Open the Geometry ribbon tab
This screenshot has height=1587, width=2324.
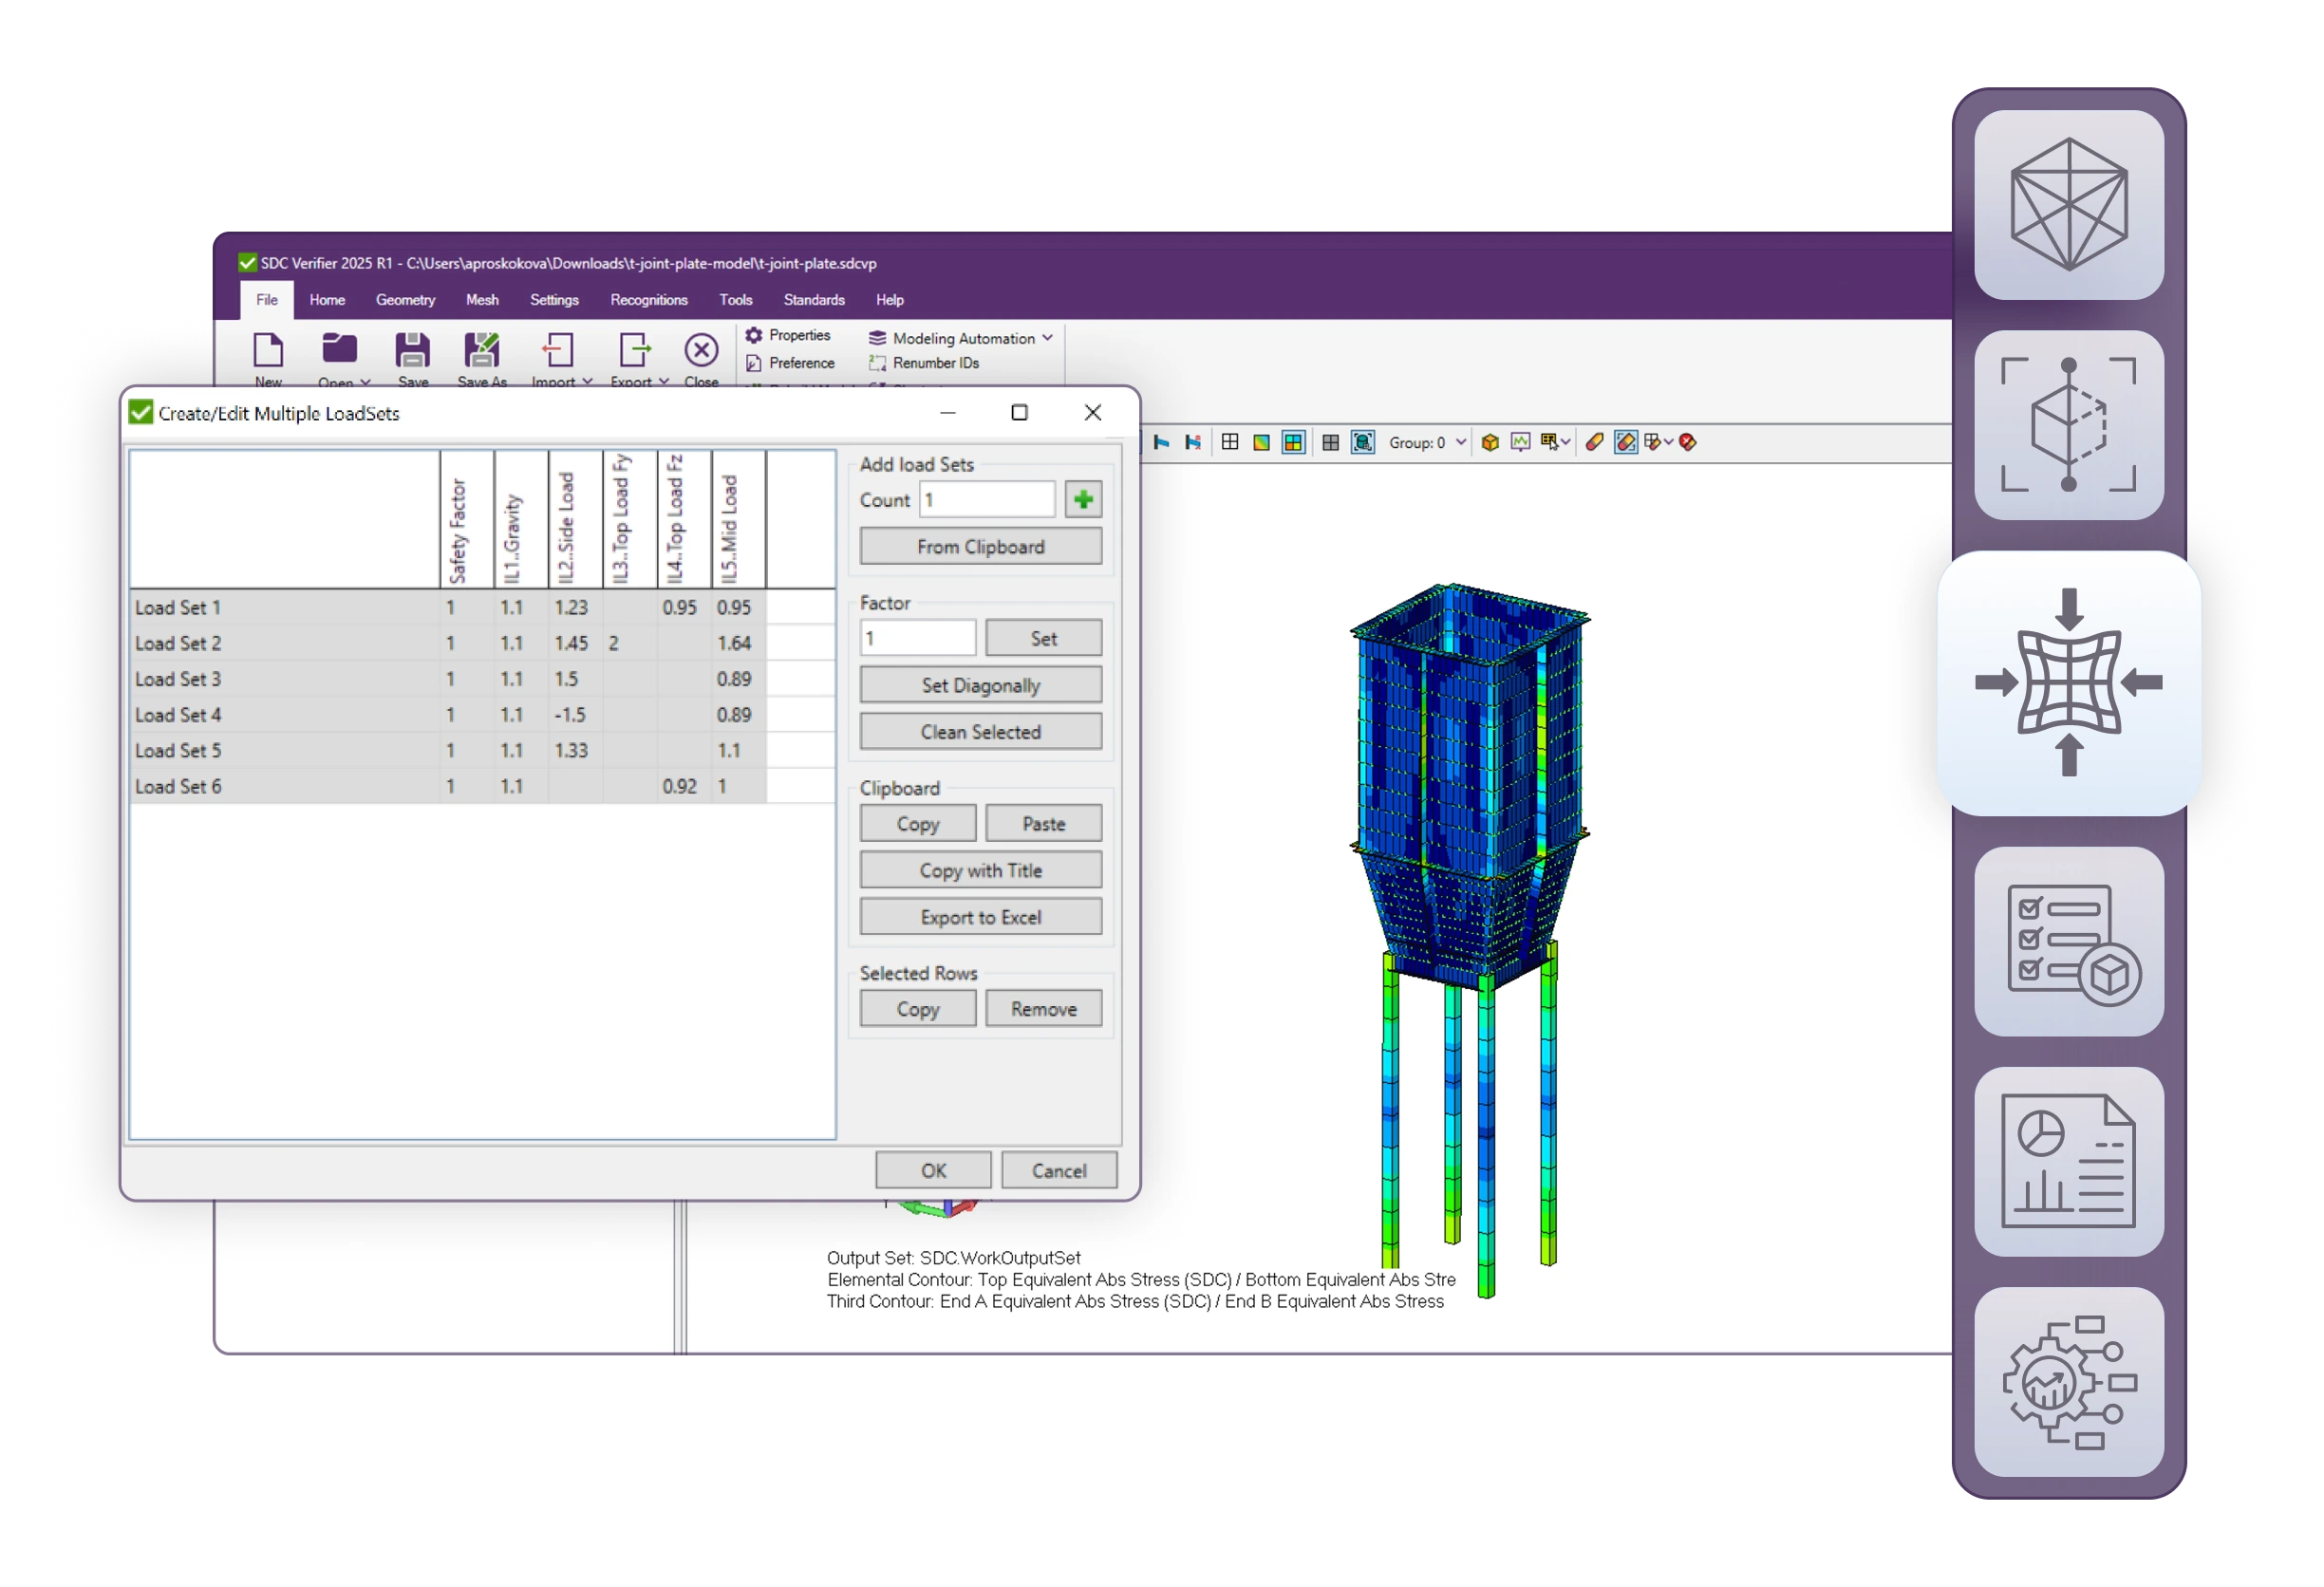405,300
